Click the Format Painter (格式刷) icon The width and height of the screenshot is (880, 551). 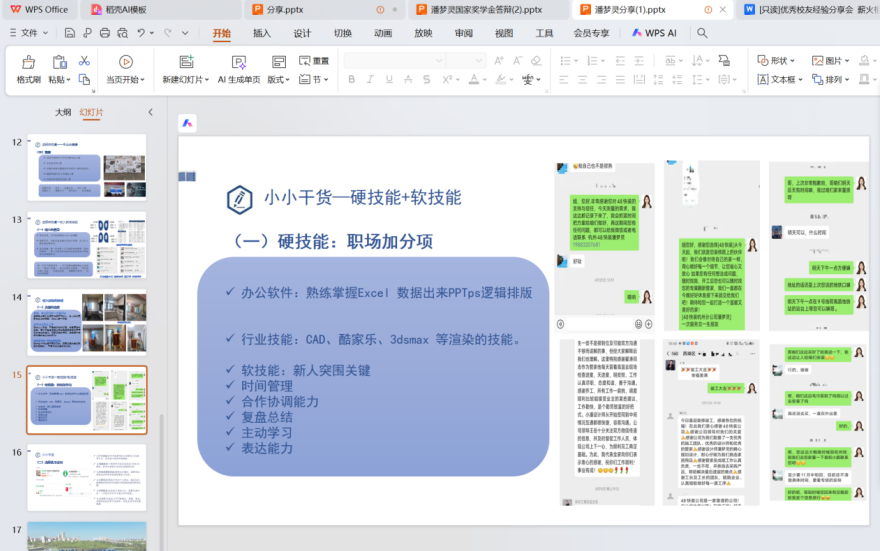(x=28, y=63)
